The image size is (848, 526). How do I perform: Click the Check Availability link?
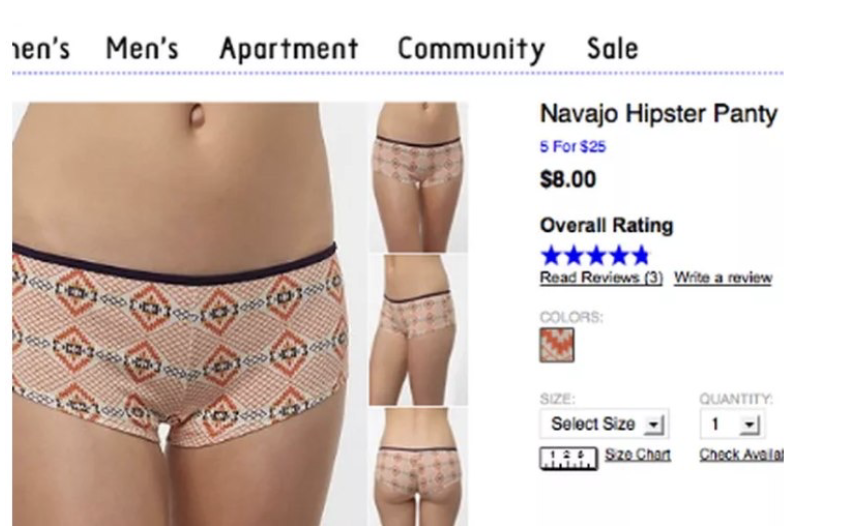tap(741, 455)
